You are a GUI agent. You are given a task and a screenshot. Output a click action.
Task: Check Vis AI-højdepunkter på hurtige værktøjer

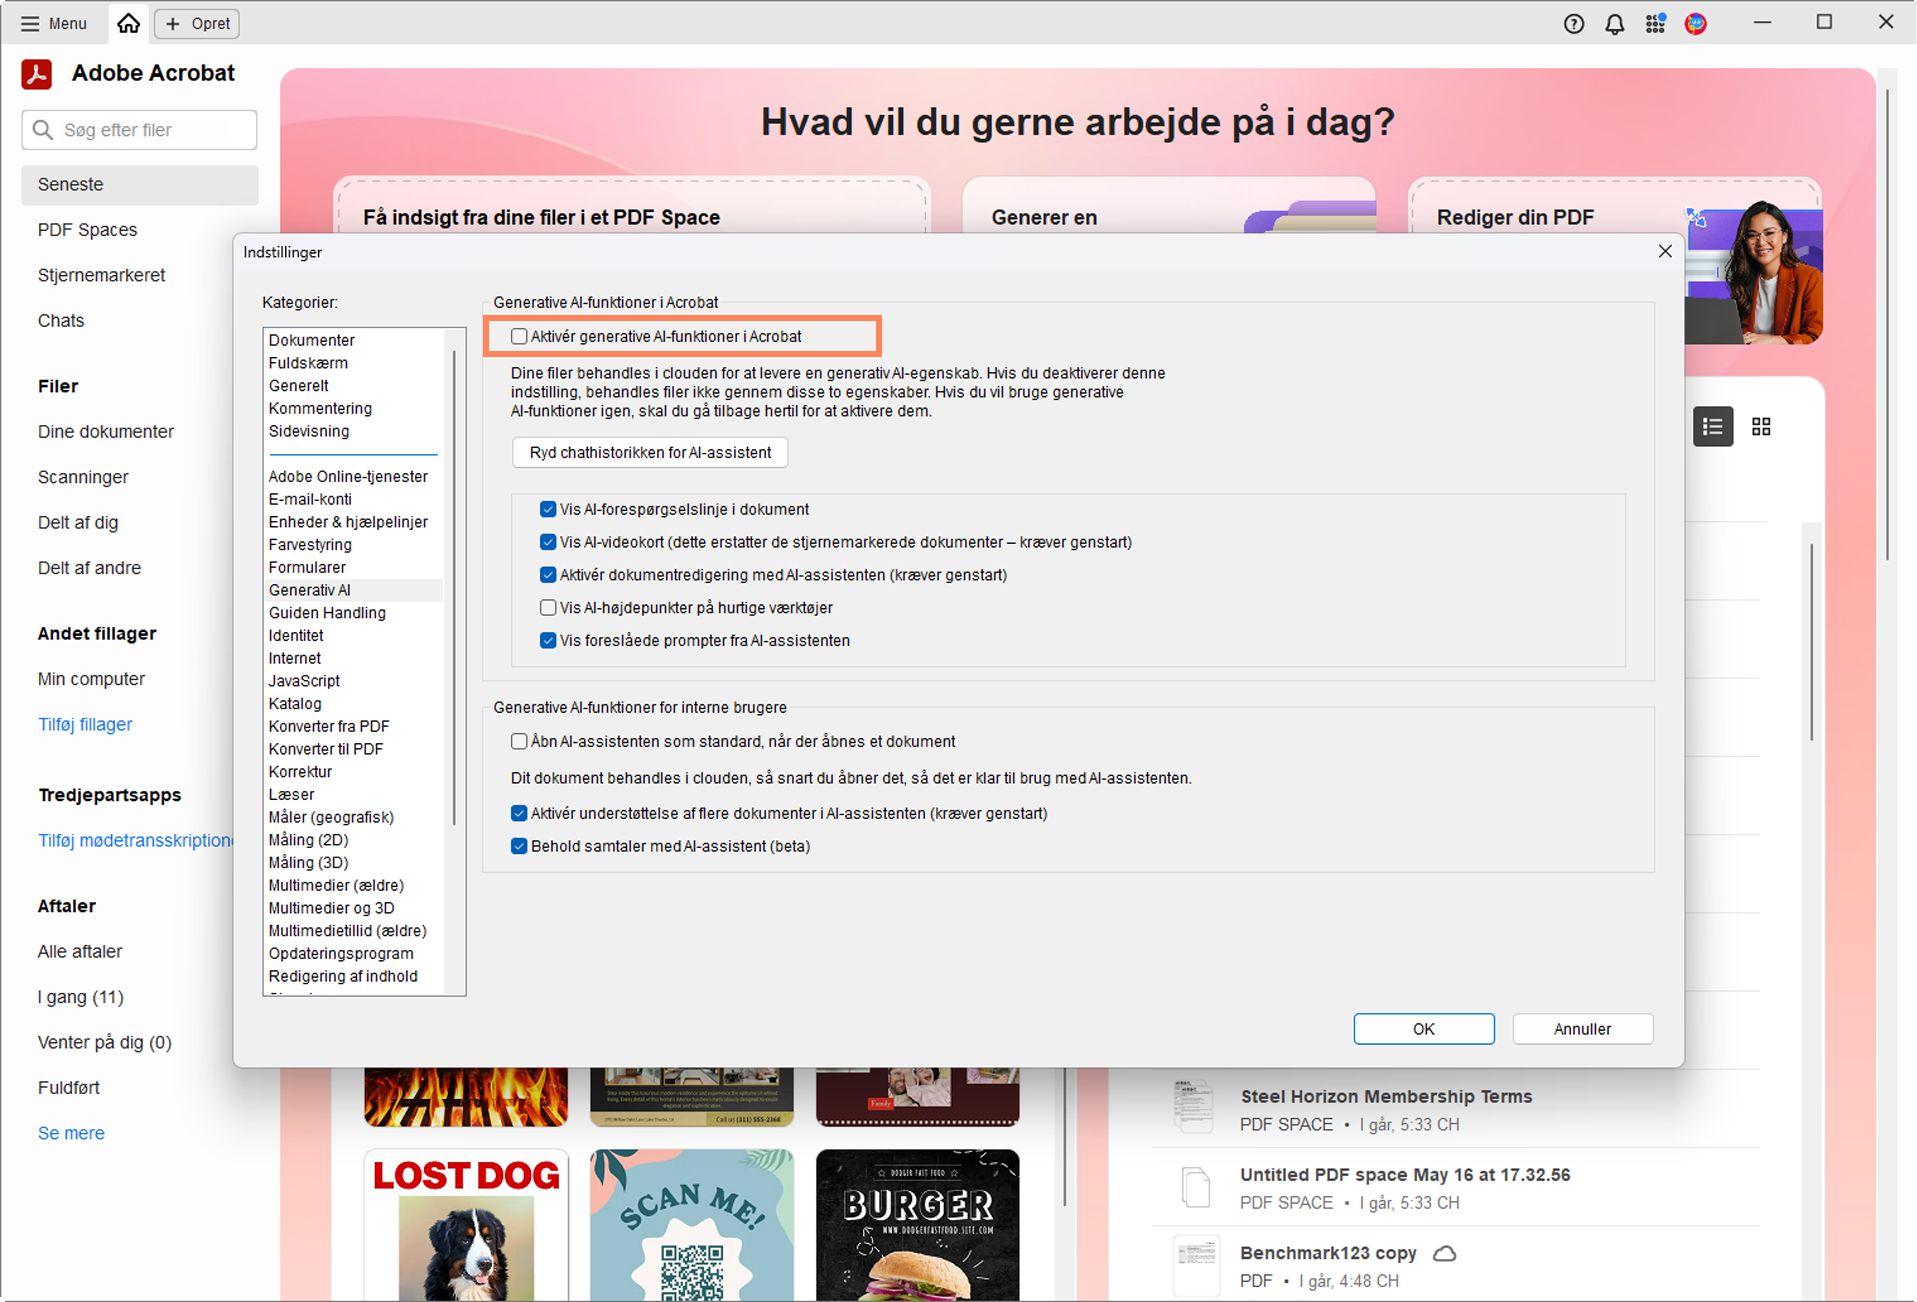point(548,607)
